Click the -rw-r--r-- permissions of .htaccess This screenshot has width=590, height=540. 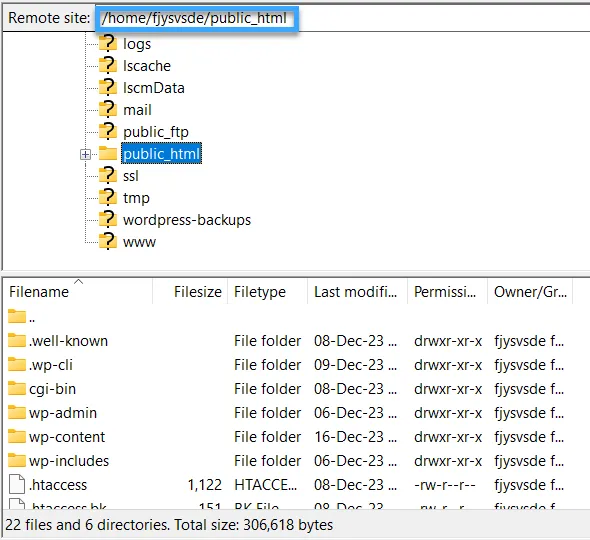444,485
